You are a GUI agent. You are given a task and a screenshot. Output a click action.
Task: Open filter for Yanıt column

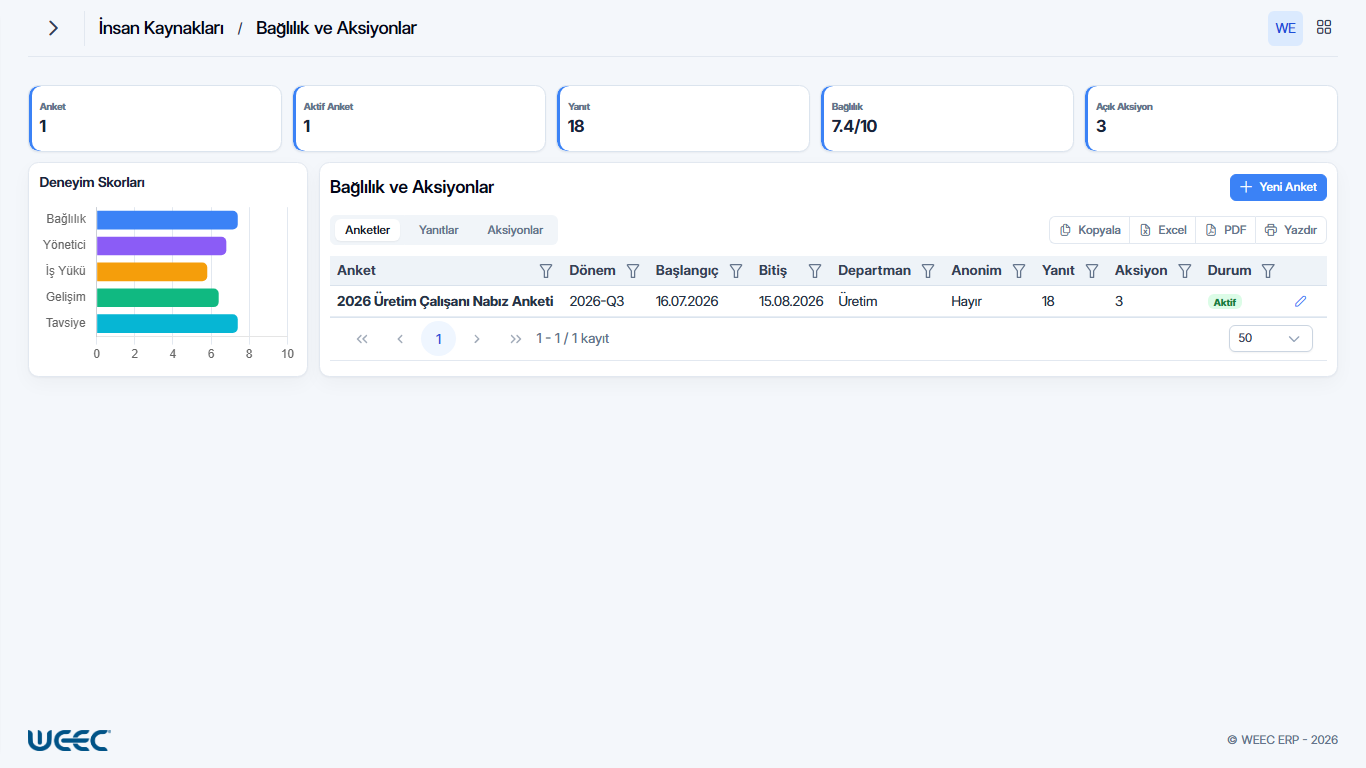tap(1092, 271)
